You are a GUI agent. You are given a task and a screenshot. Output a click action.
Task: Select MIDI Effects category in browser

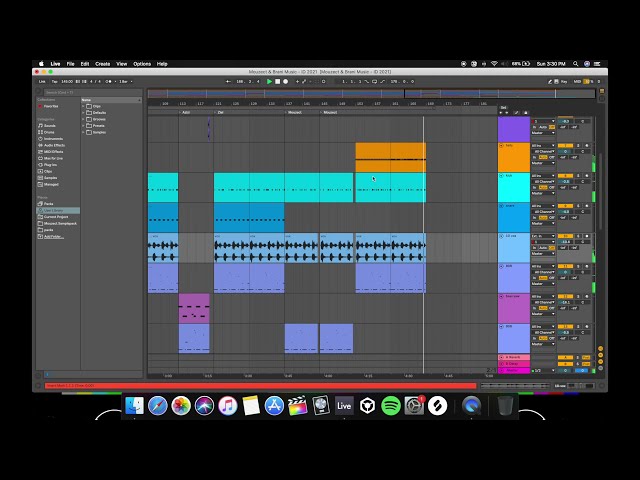point(53,152)
